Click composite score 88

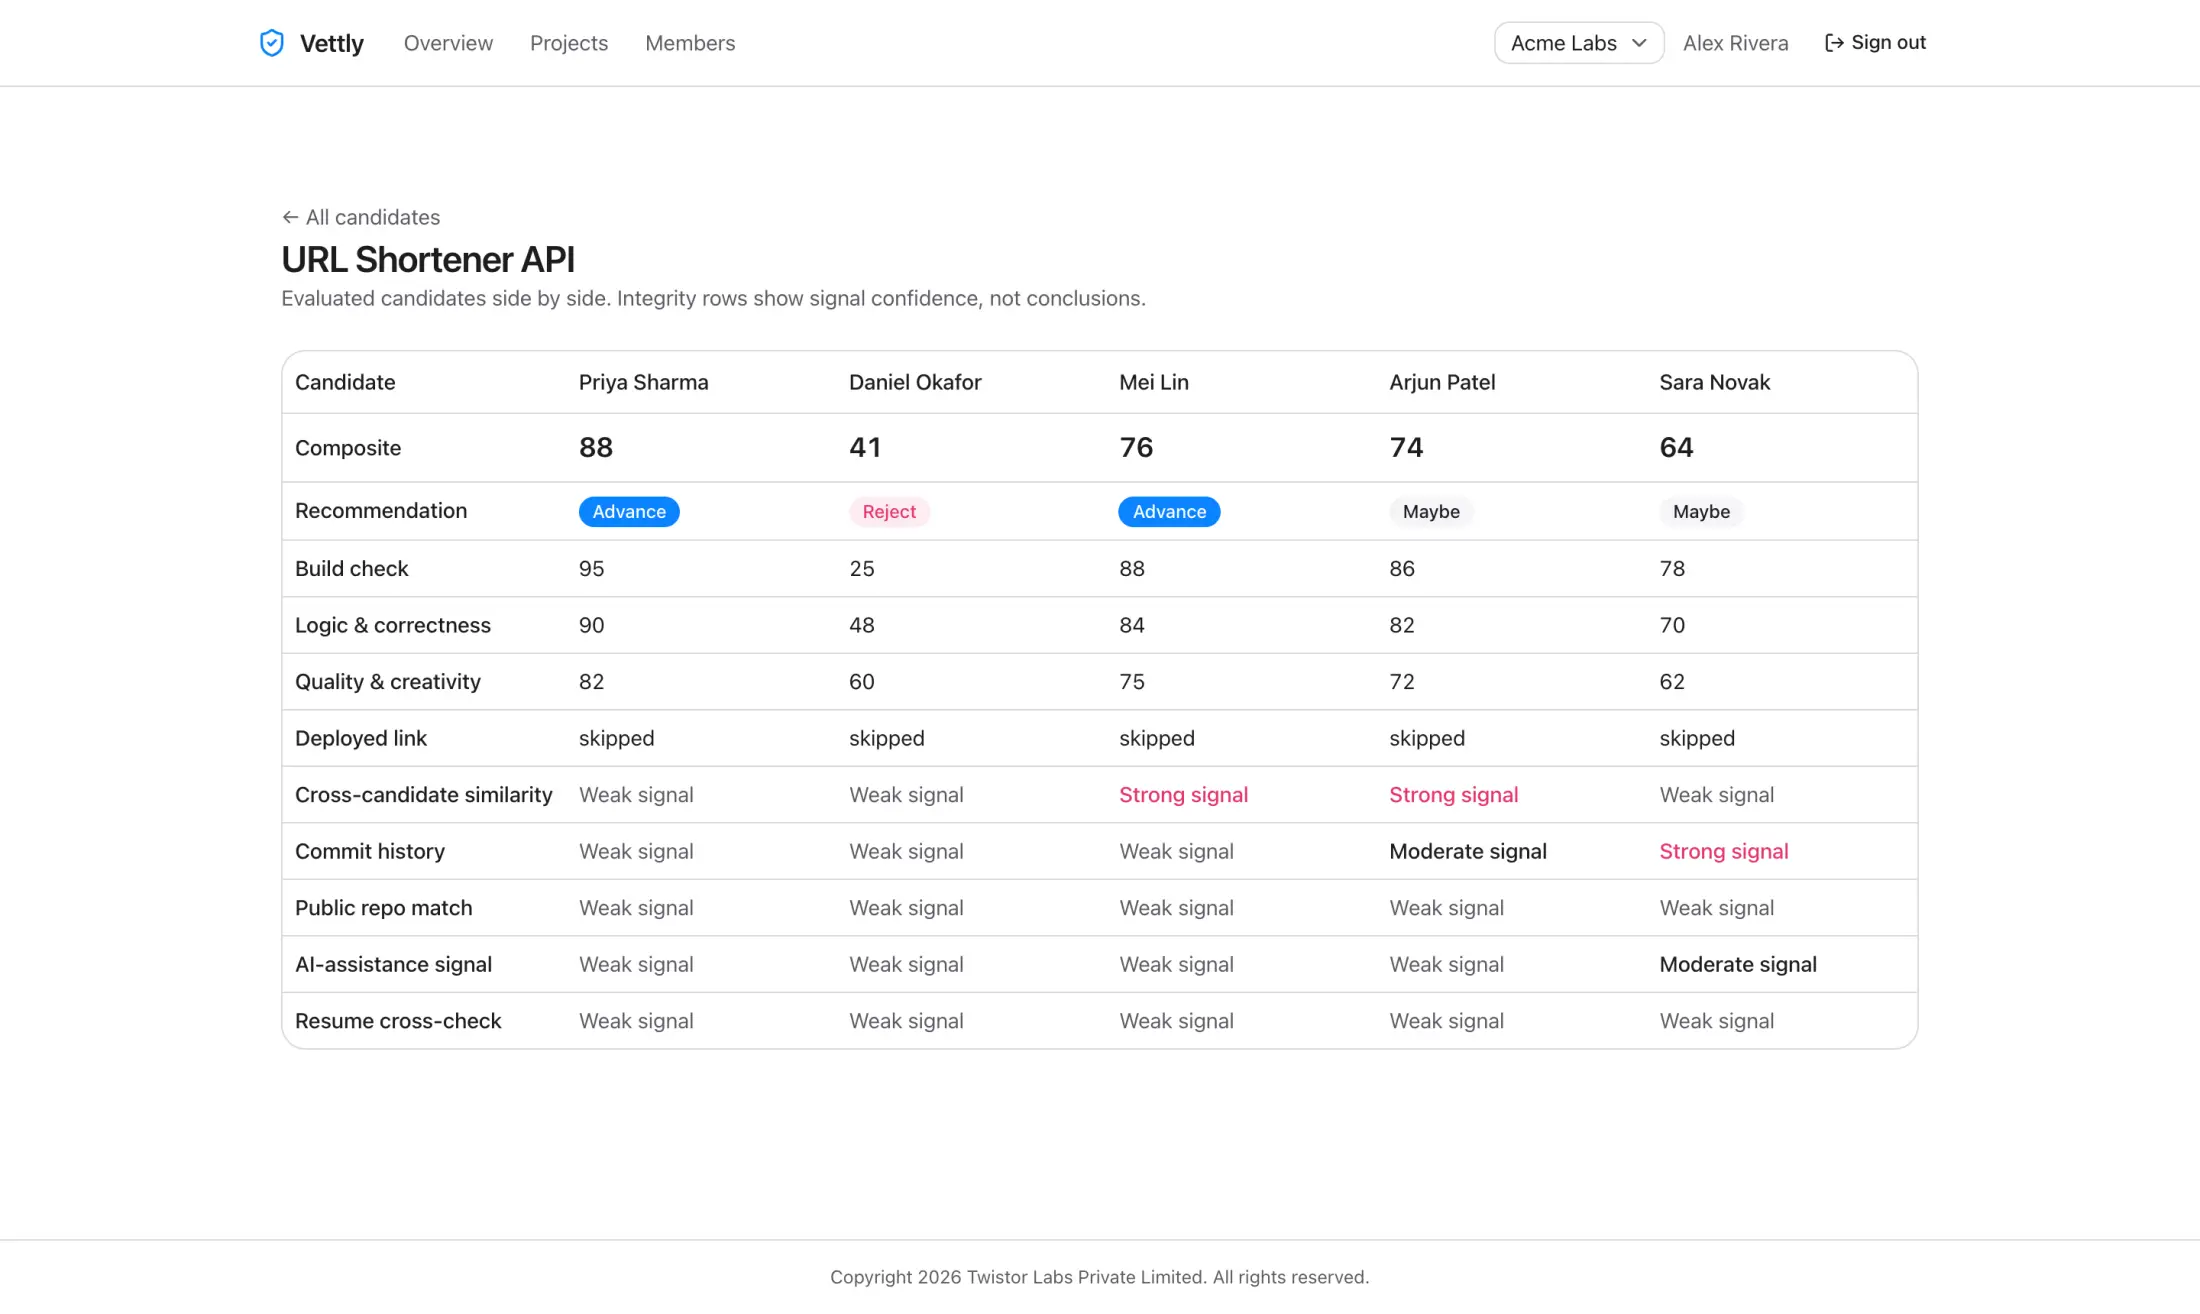tap(596, 447)
